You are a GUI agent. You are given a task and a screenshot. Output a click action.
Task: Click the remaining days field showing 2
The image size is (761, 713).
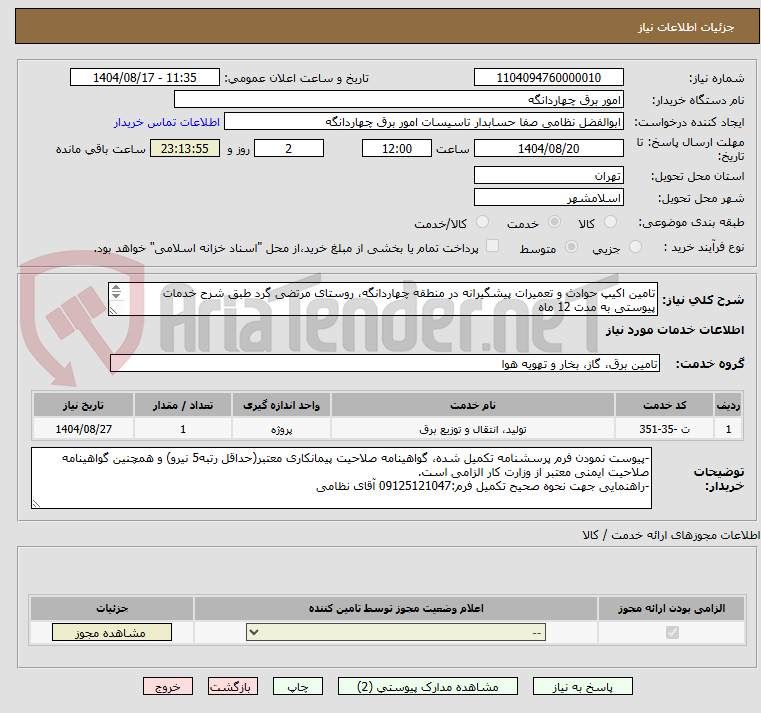coord(289,149)
